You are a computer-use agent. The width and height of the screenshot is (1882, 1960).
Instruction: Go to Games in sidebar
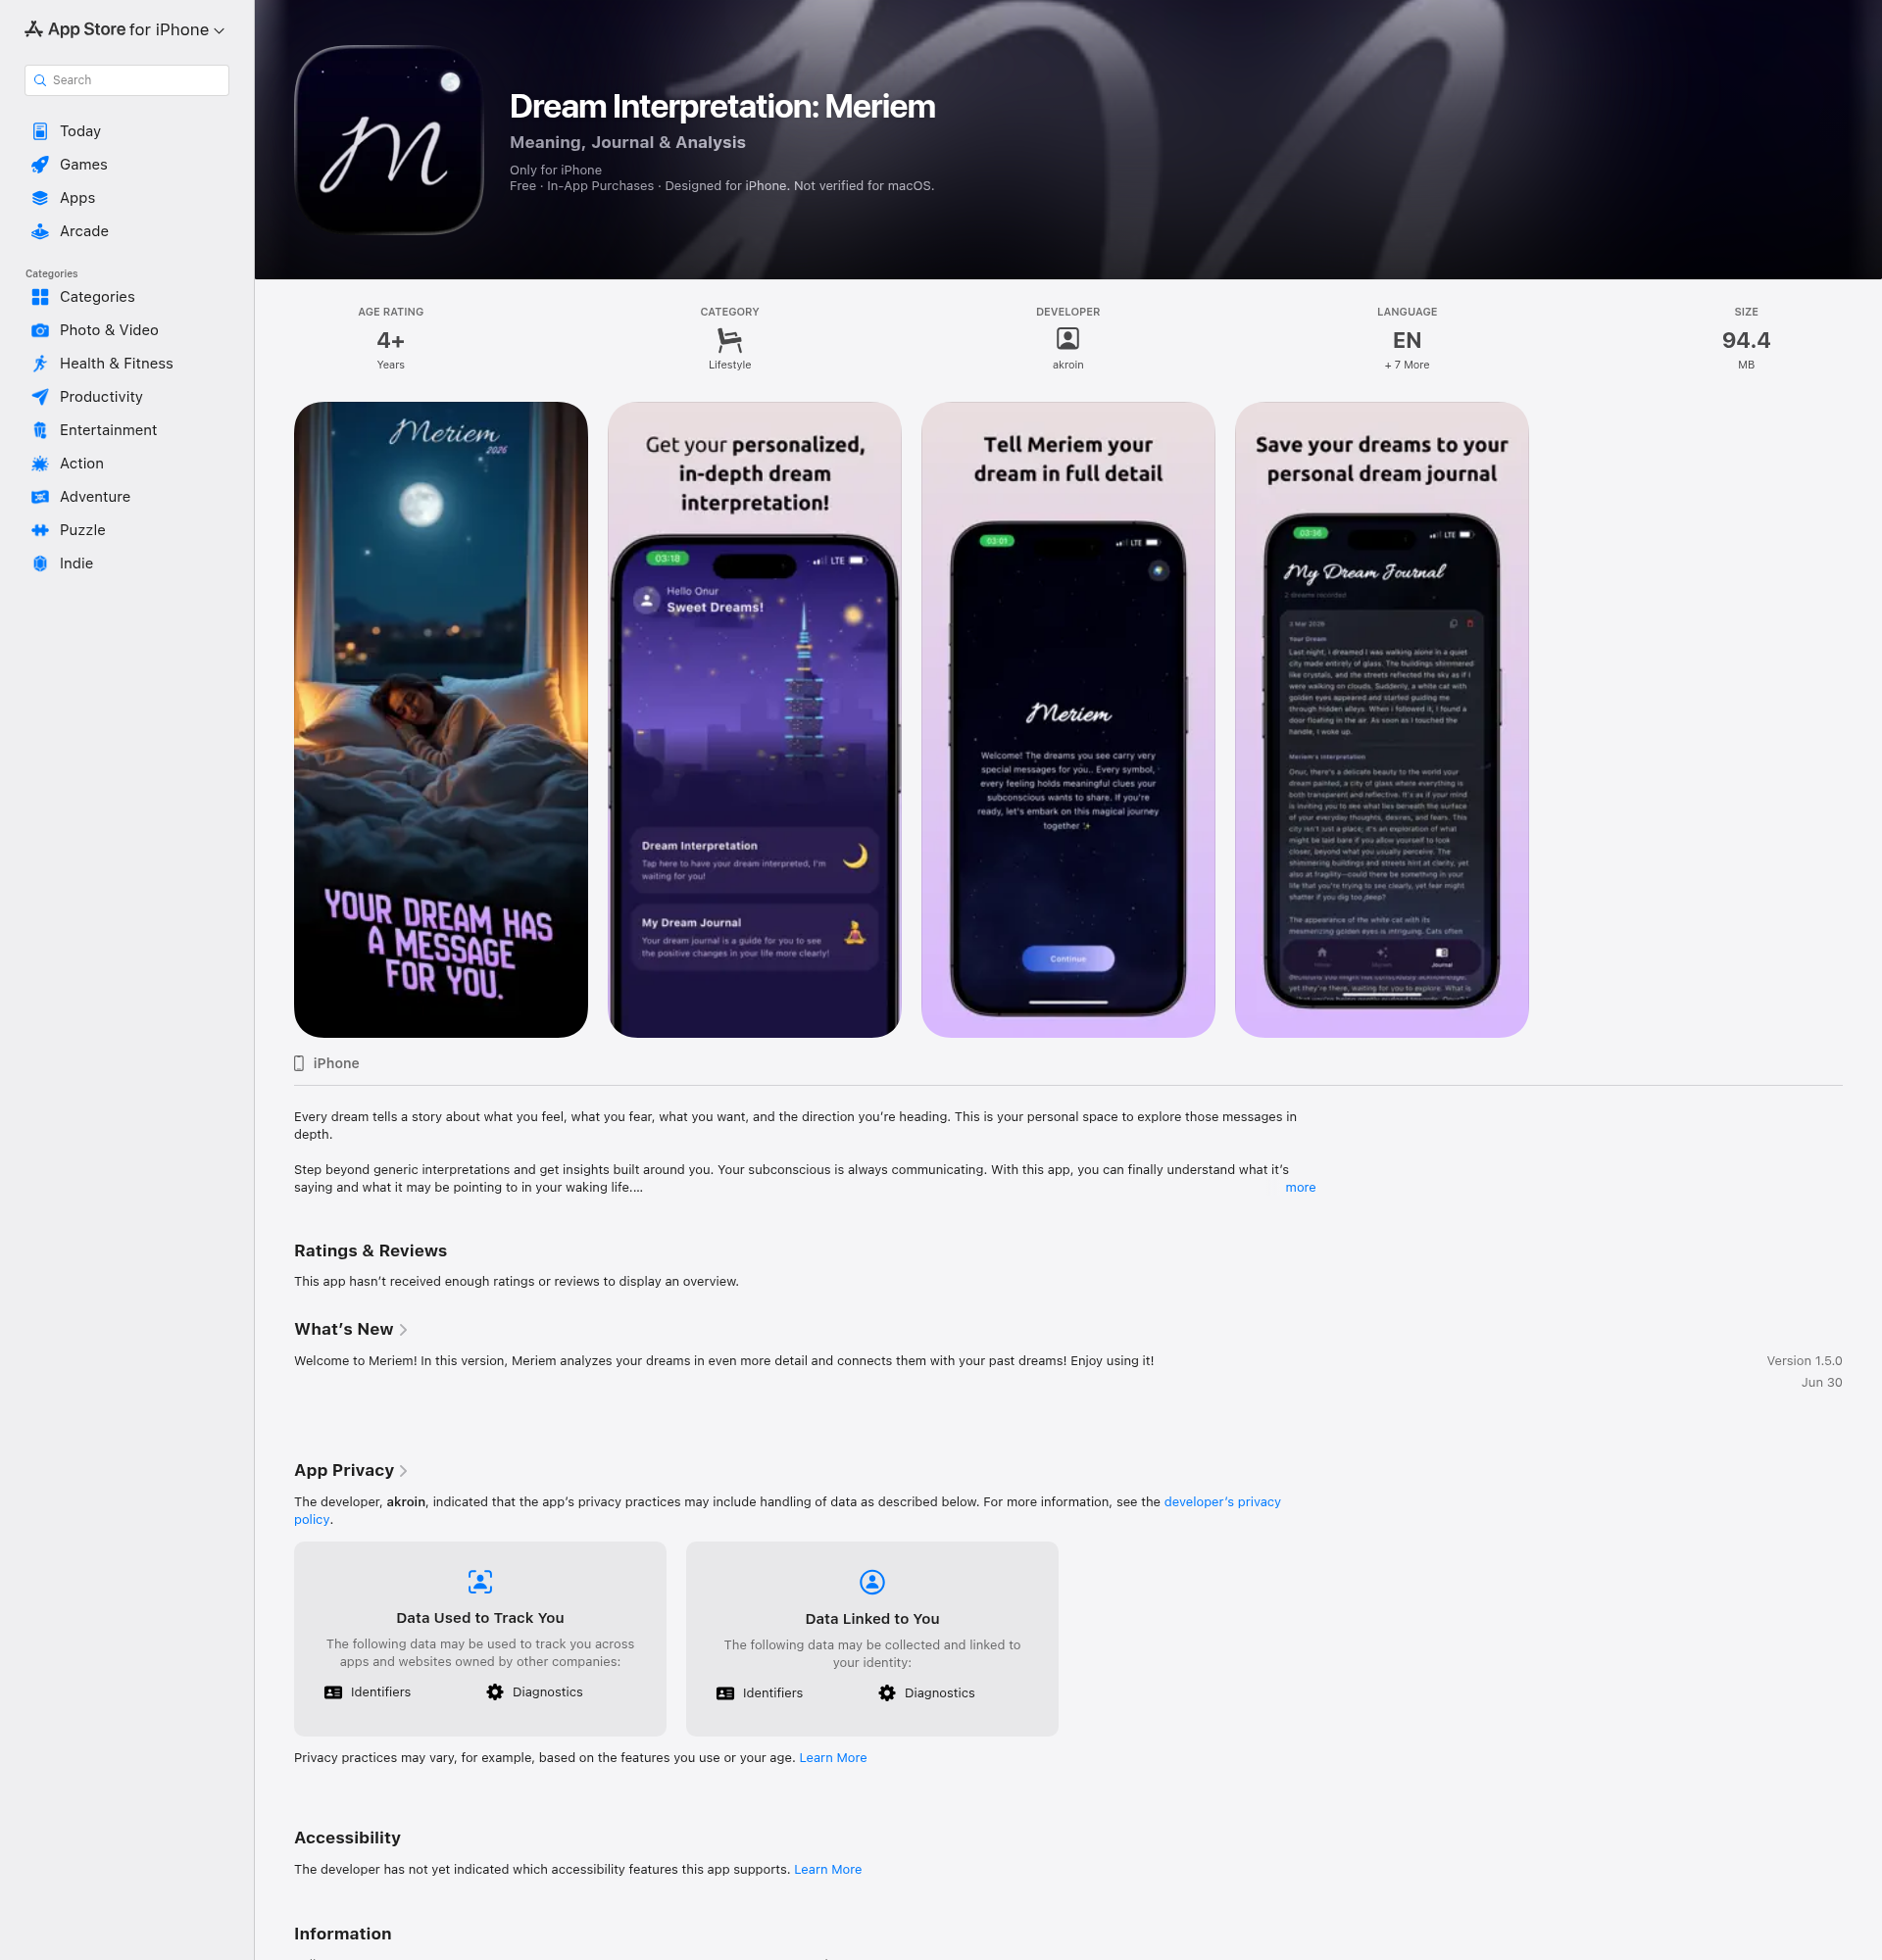(x=83, y=164)
